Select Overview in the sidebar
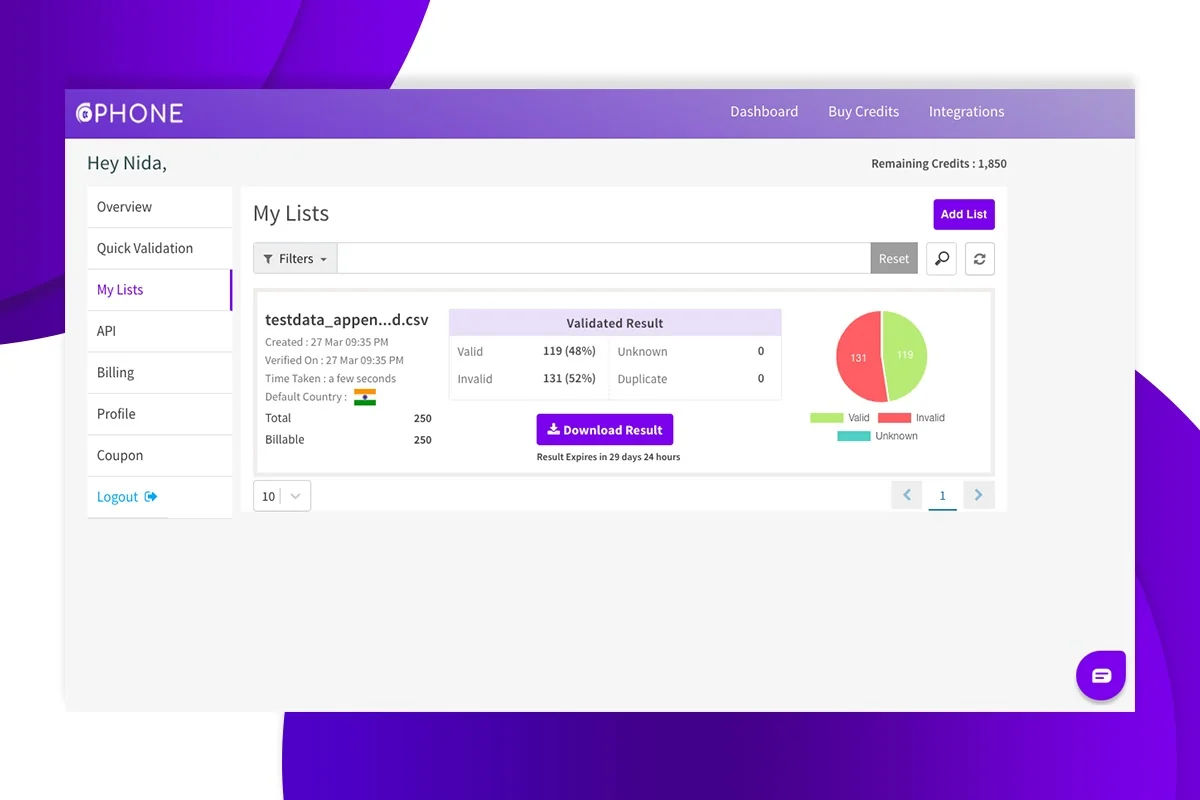Image resolution: width=1200 pixels, height=800 pixels. coord(159,207)
